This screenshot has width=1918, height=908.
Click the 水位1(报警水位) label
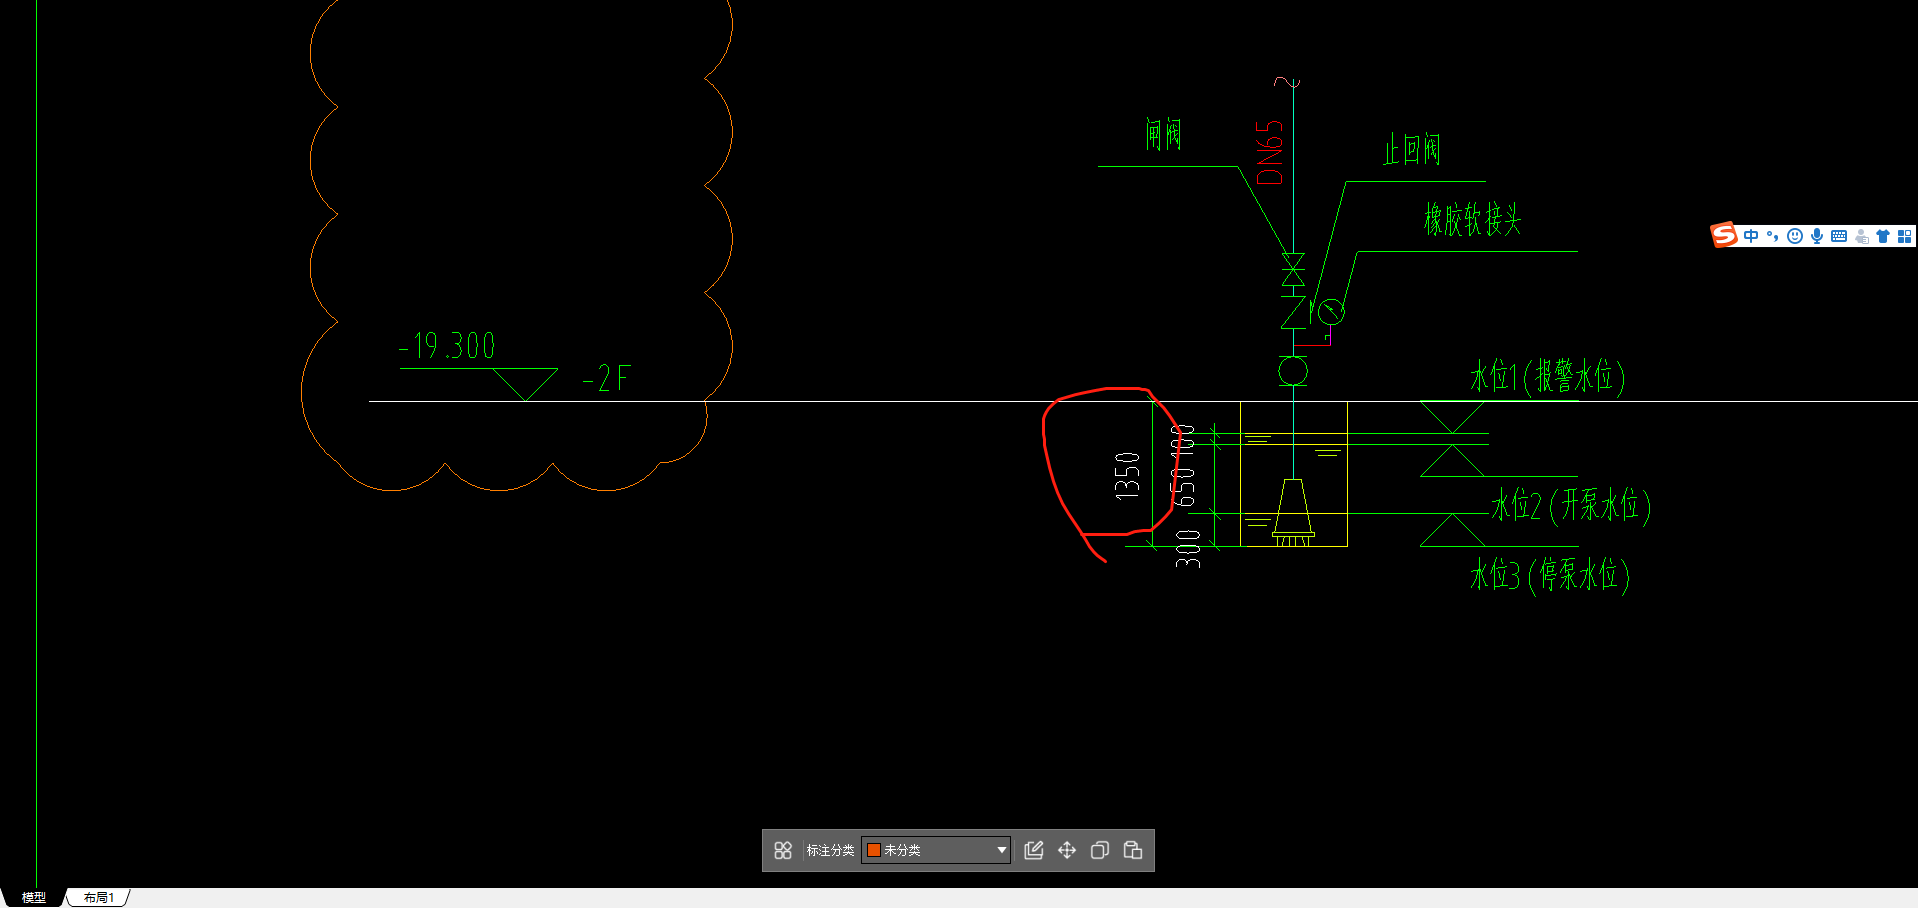[x=1548, y=377]
